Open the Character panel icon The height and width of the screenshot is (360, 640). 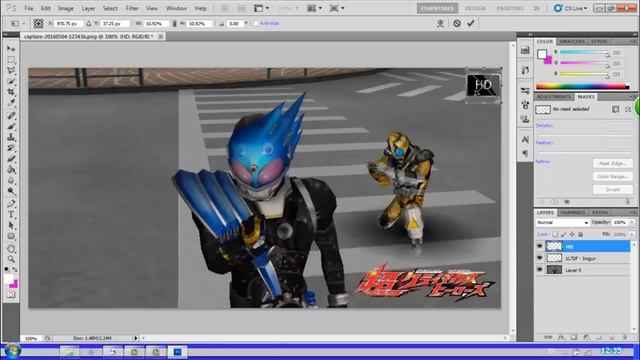point(525,140)
